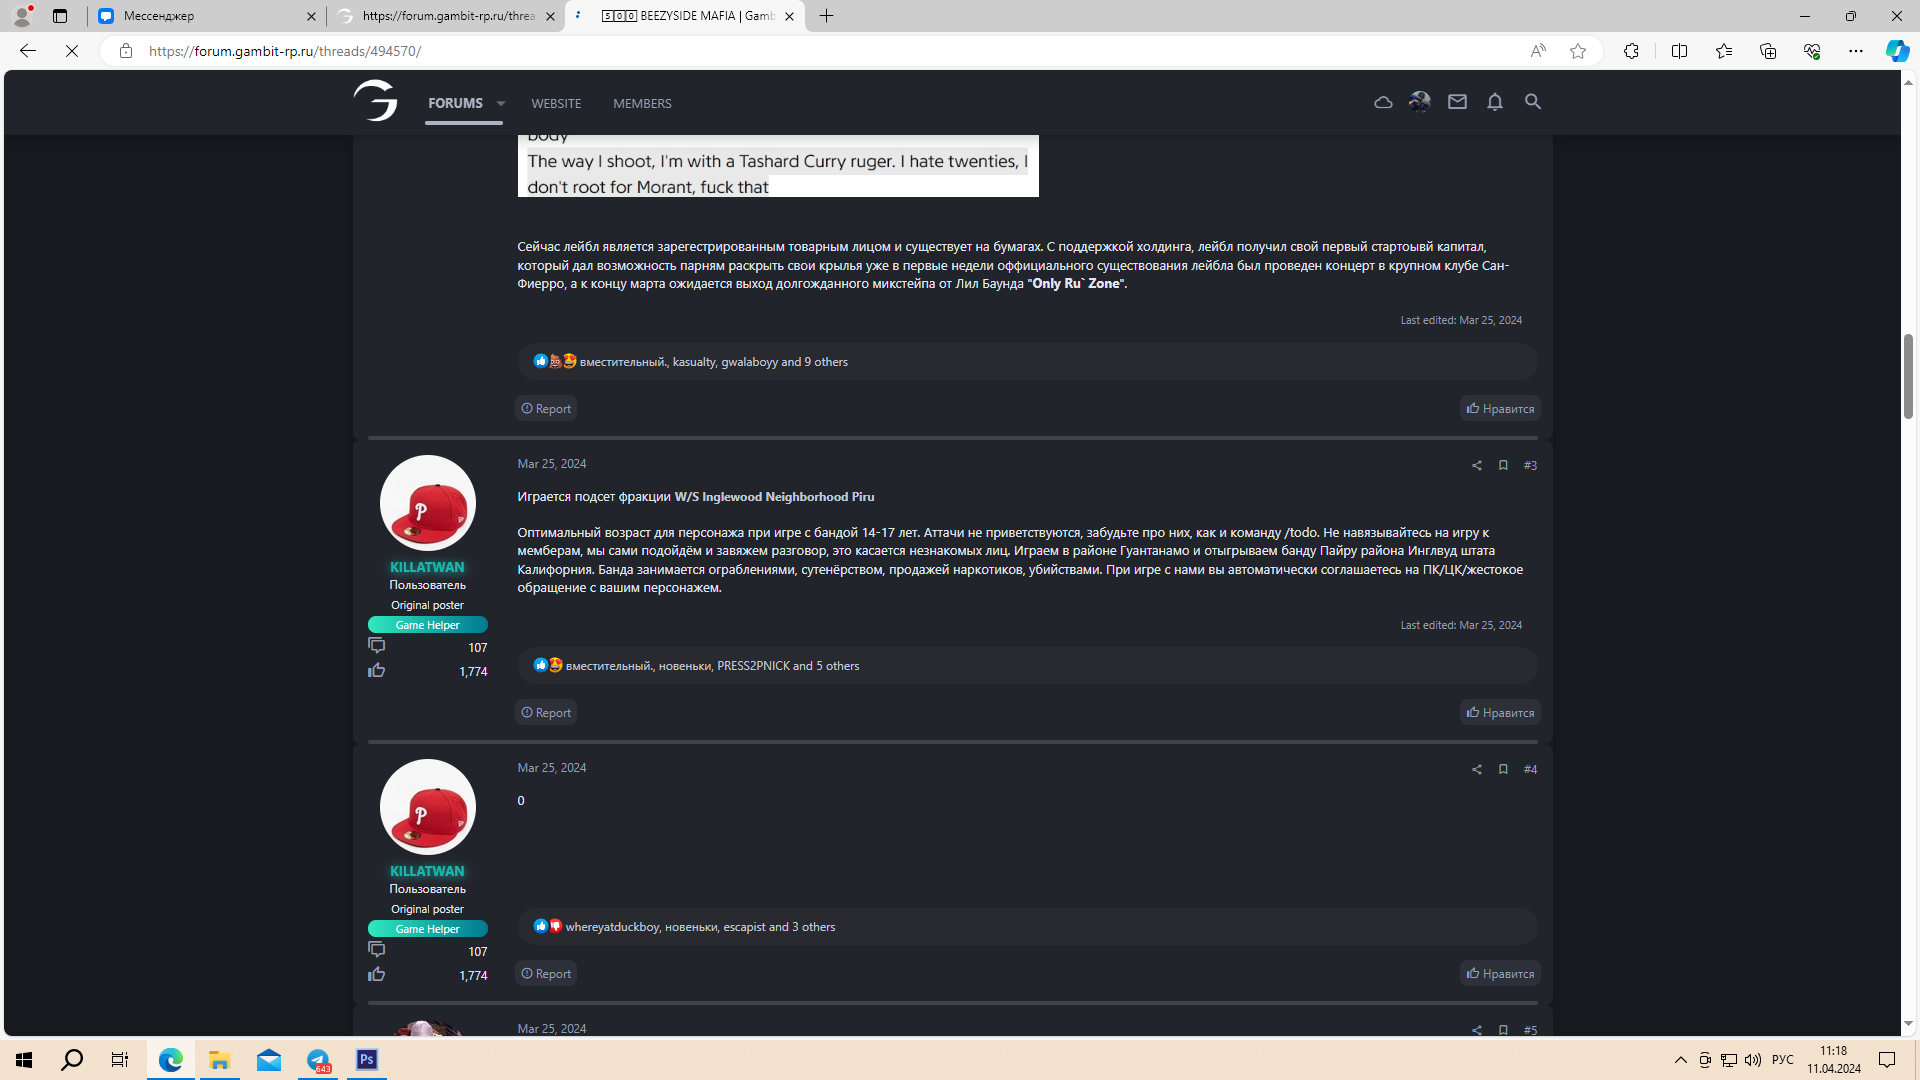The height and width of the screenshot is (1080, 1920).
Task: Add page to favorites star icon
Action: click(x=1578, y=51)
